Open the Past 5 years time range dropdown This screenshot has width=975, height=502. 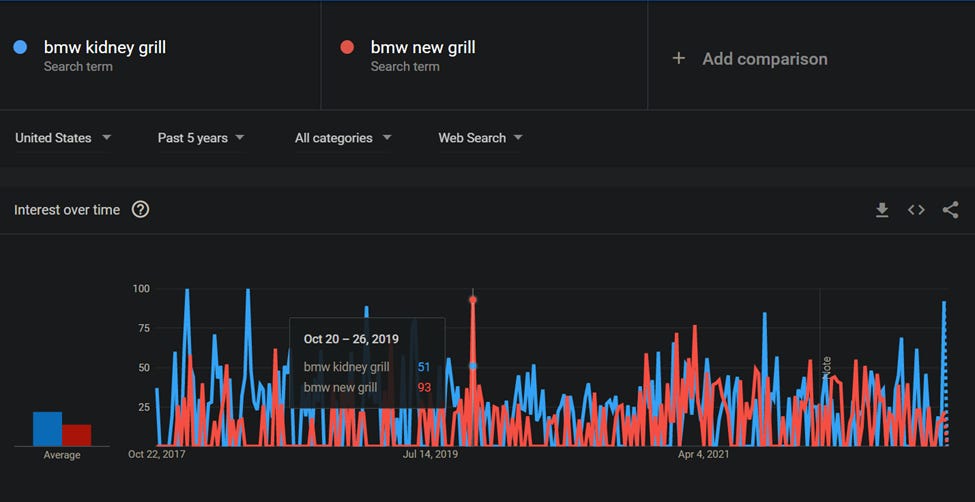[200, 138]
